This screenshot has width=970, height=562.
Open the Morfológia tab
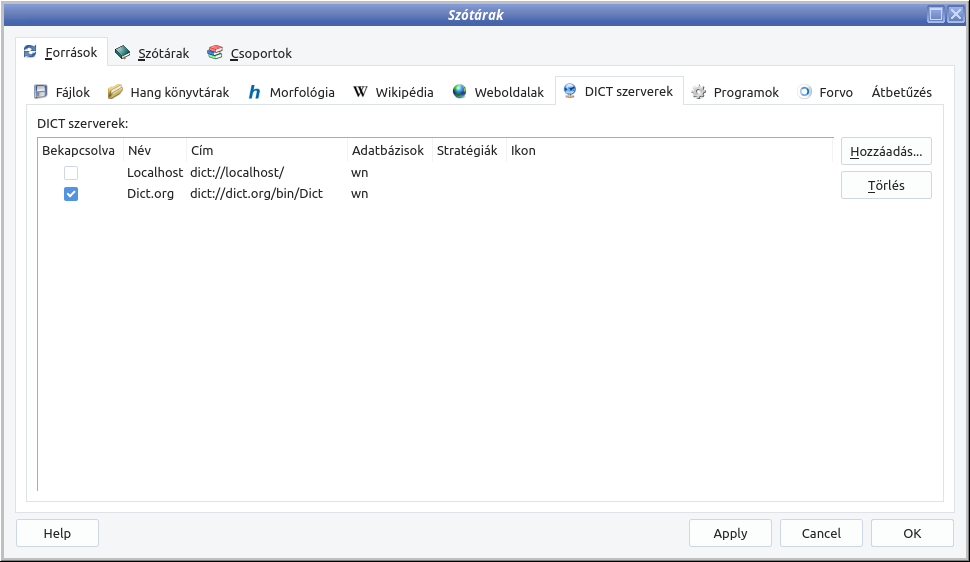tap(291, 92)
